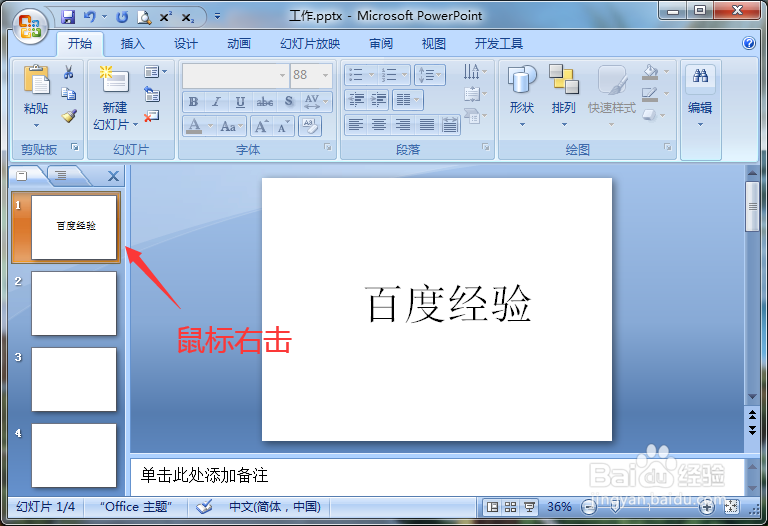768x526 pixels.
Task: Zoom out with minus button
Action: [x=588, y=507]
